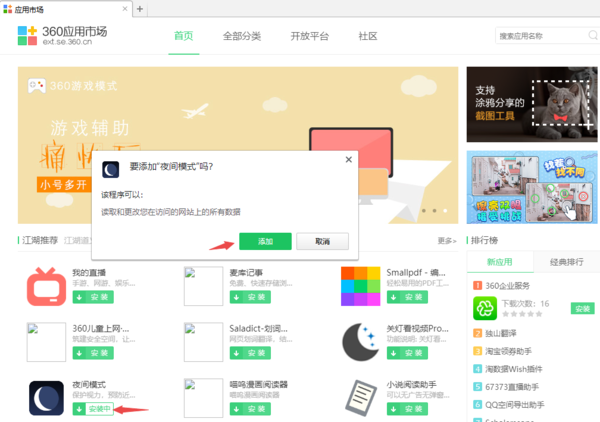Open 淘数据Wish插件 in the ranking list

pos(514,369)
